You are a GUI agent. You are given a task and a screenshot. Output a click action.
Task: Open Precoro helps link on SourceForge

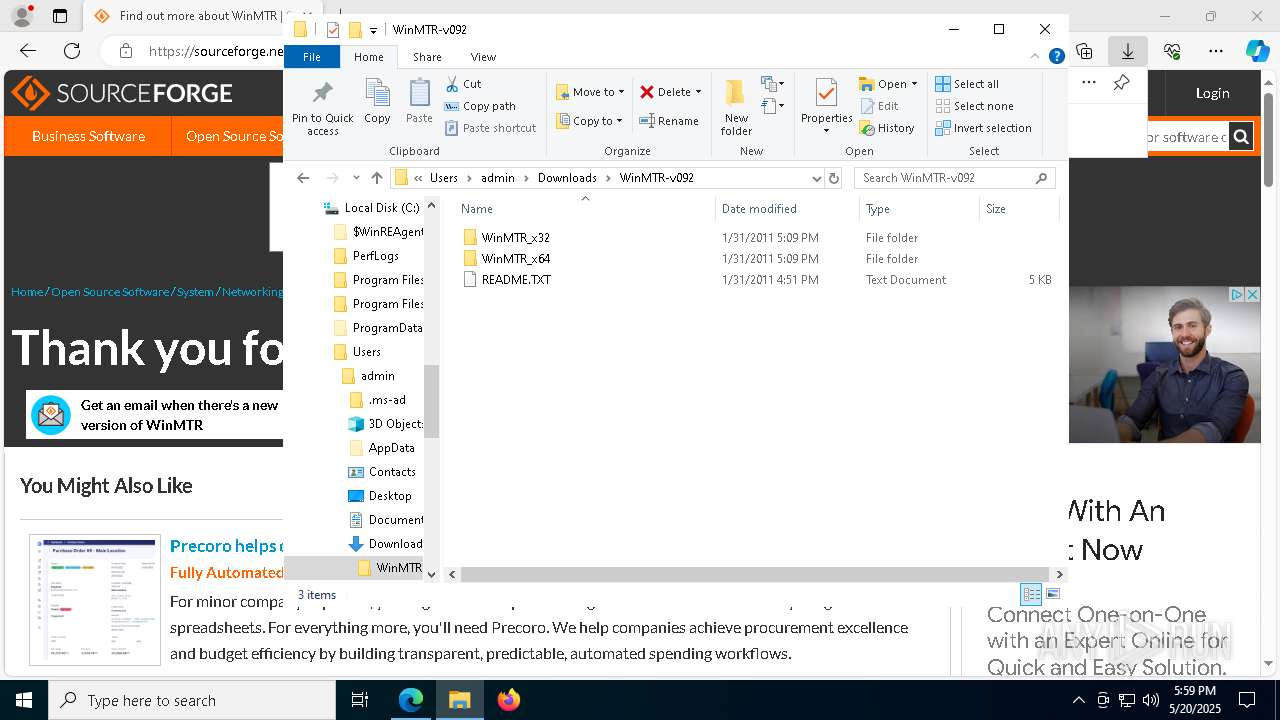(226, 546)
